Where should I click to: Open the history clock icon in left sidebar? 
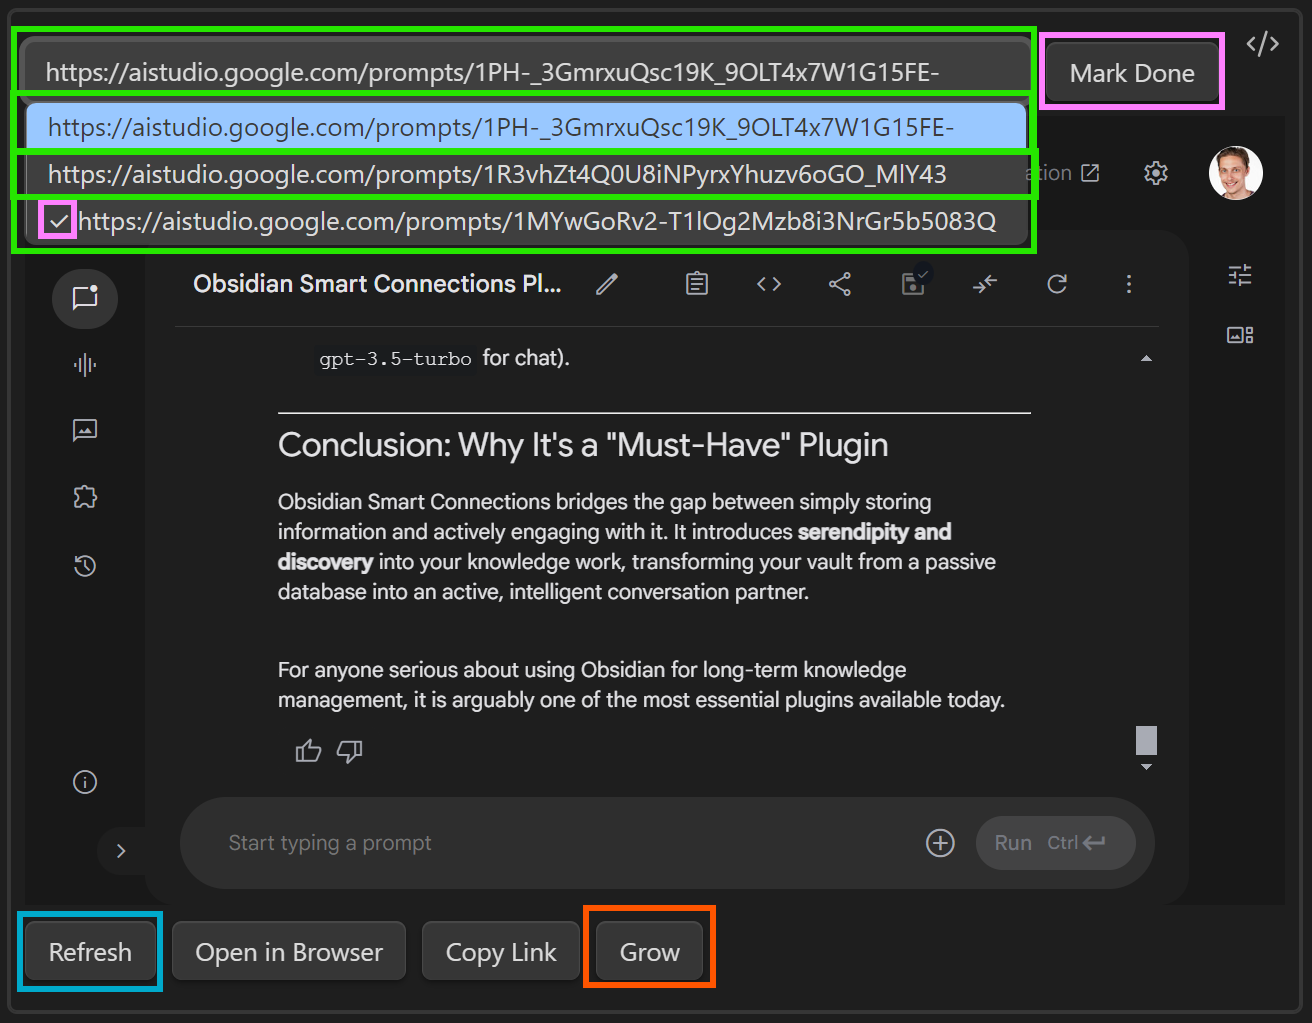[85, 566]
